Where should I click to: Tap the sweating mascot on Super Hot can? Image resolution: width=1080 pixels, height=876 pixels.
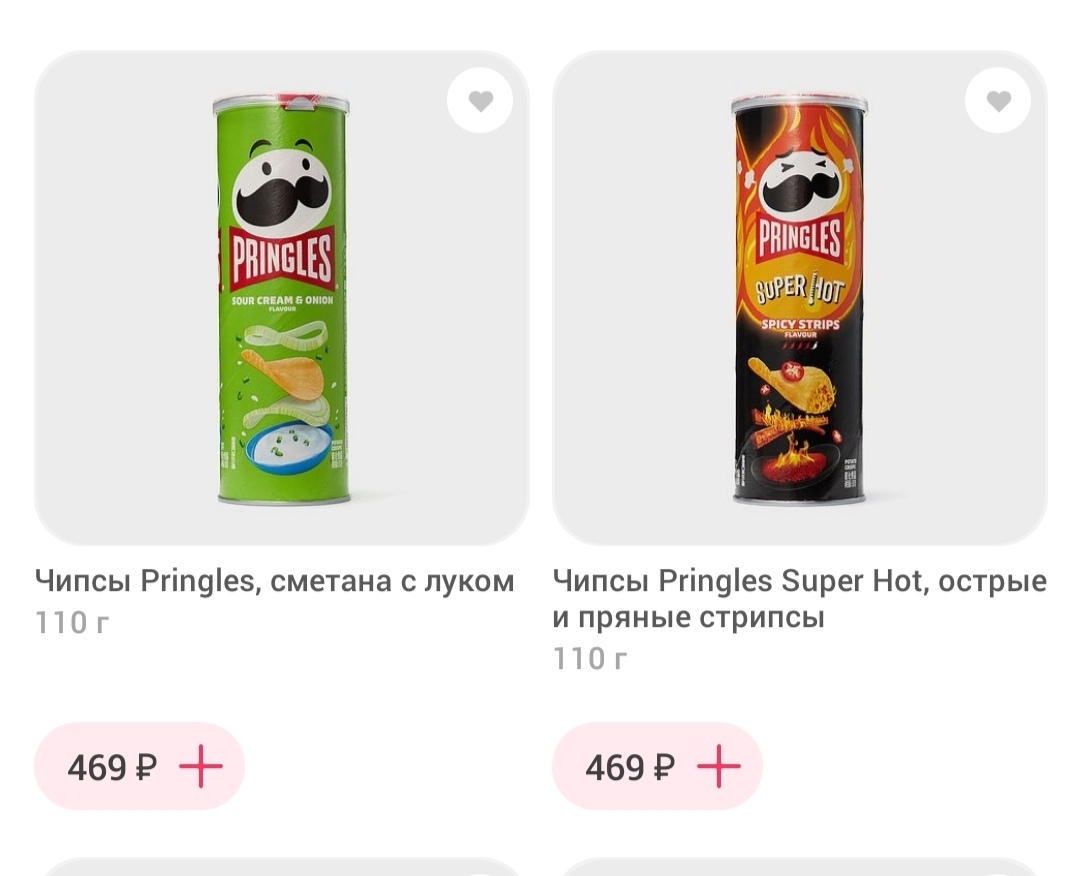[x=800, y=180]
